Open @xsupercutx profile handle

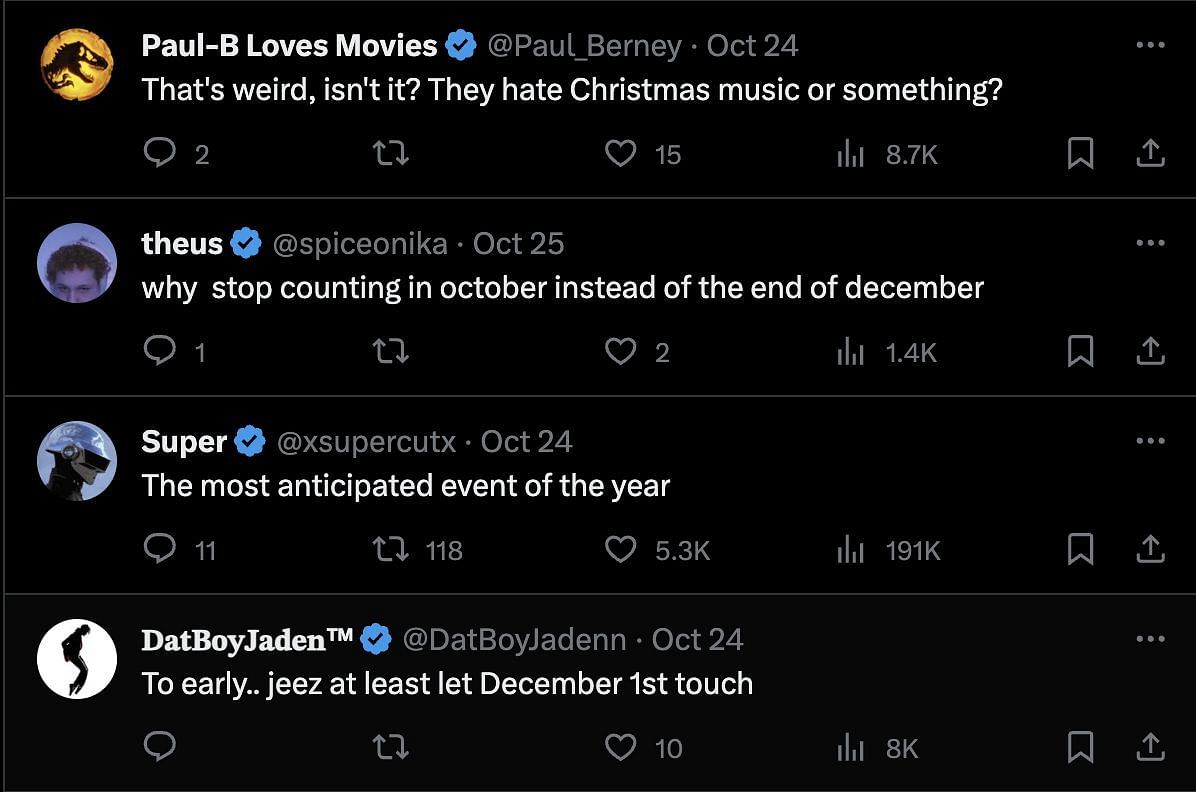coord(366,442)
